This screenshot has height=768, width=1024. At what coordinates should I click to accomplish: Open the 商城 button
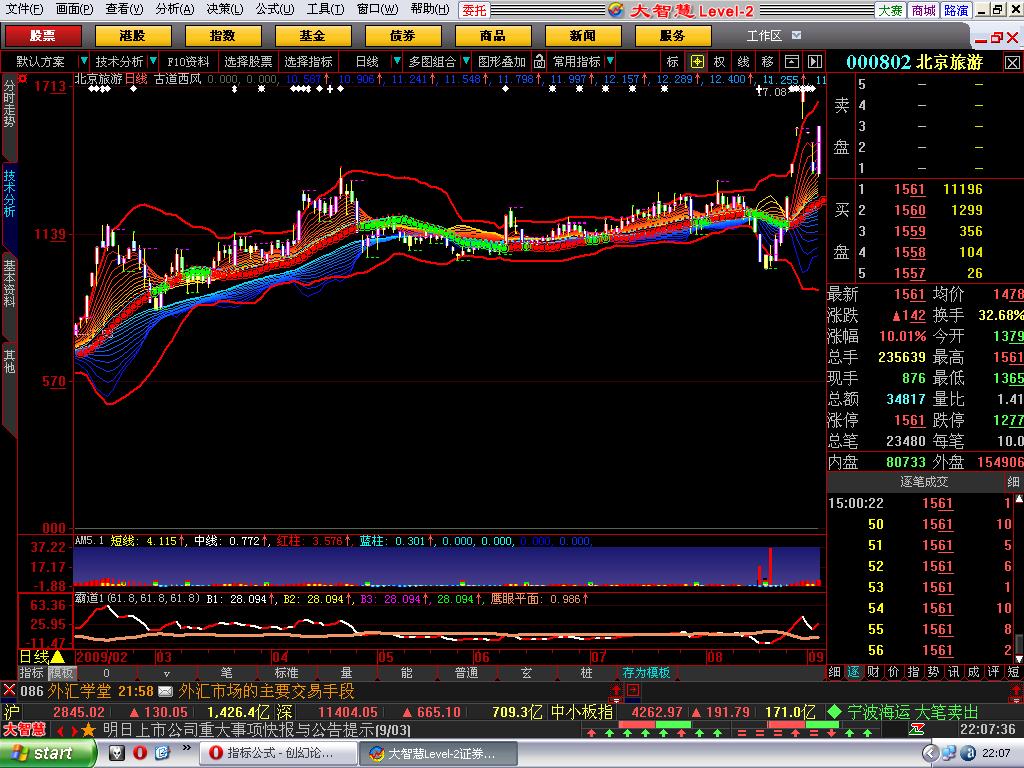point(923,10)
